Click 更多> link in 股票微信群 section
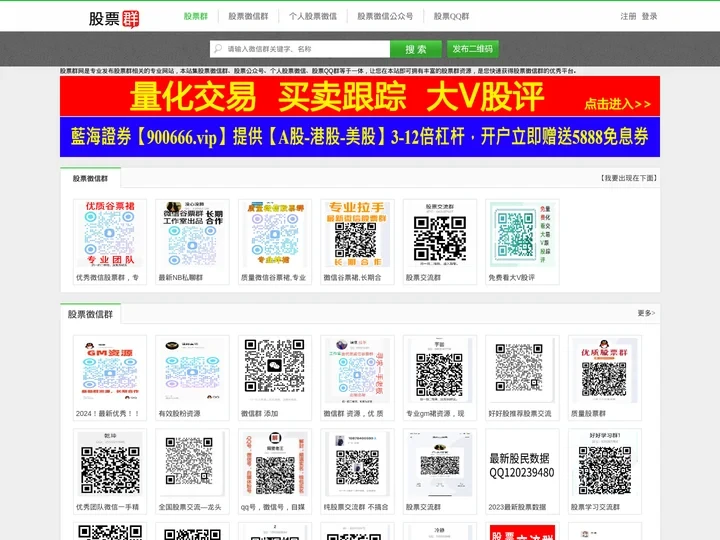The width and height of the screenshot is (720, 540). click(x=646, y=313)
